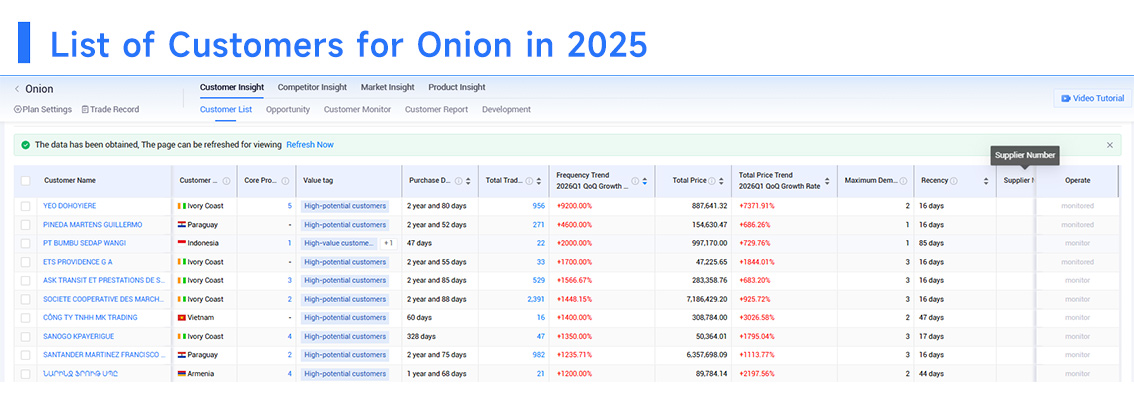Screen dimensions: 1134x413
Task: Check the ASK TRANSIT ET PRESTATIONS row checkbox
Action: (26, 281)
